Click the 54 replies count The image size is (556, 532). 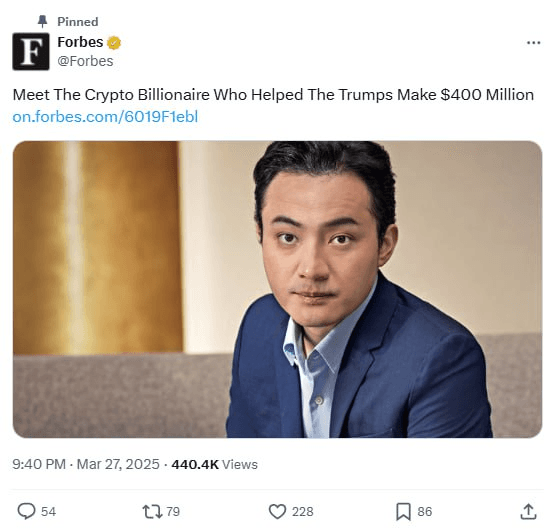(49, 511)
